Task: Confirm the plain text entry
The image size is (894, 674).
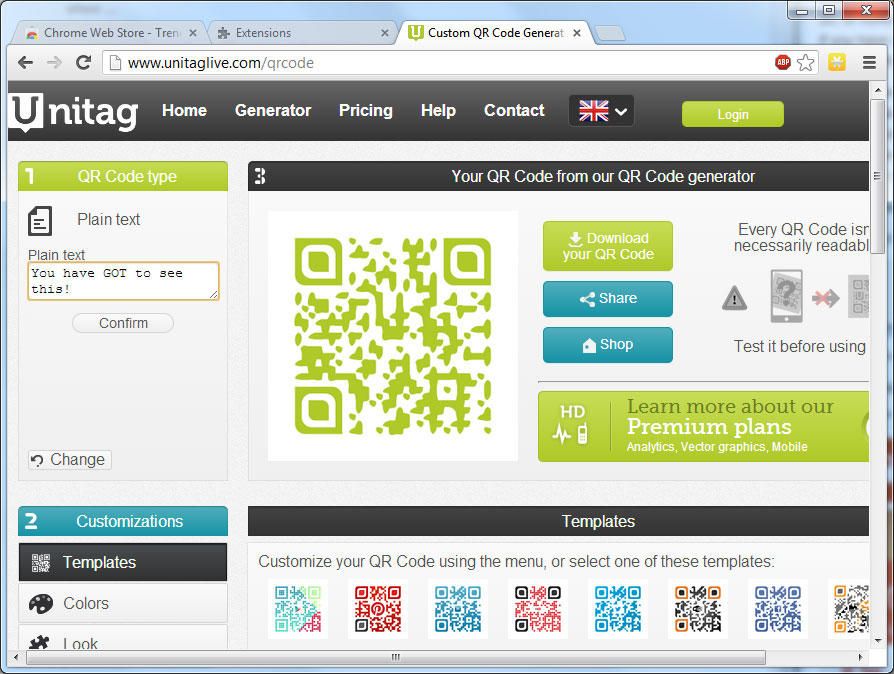Action: point(123,323)
